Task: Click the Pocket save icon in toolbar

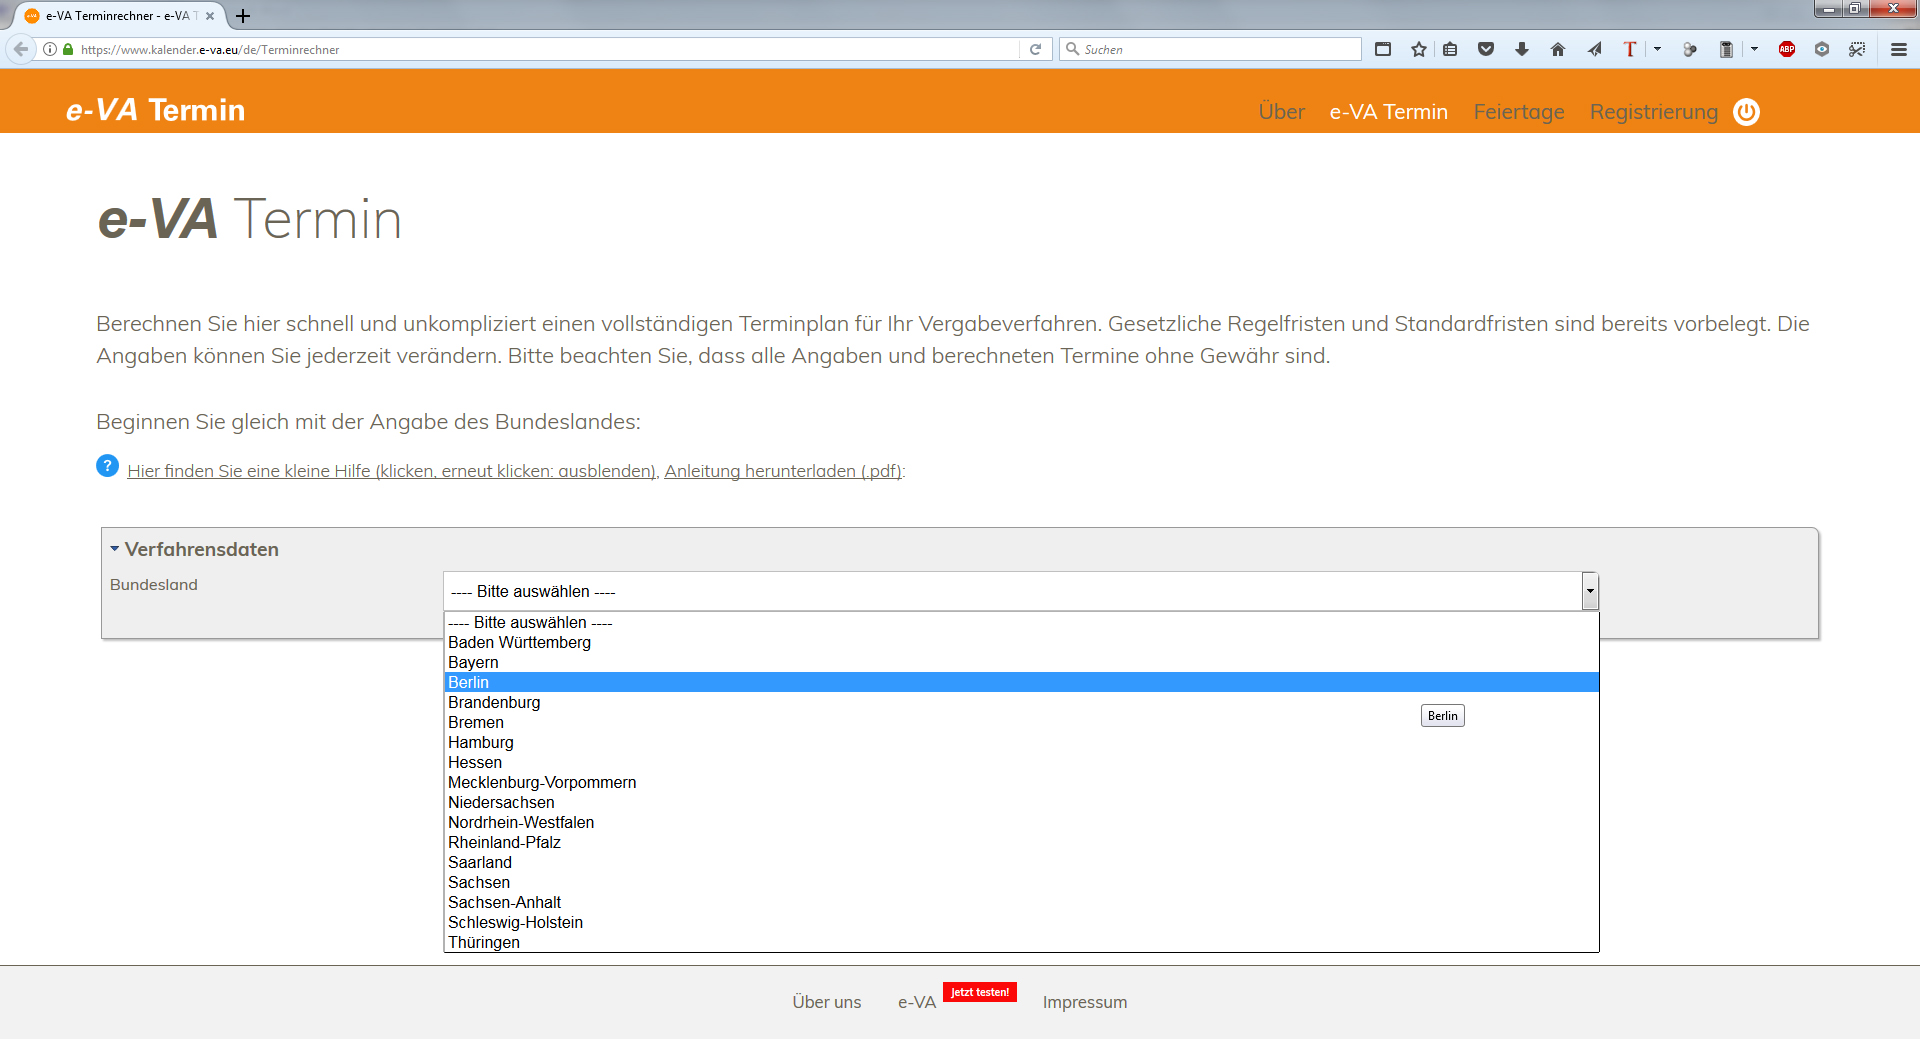Action: (1486, 49)
